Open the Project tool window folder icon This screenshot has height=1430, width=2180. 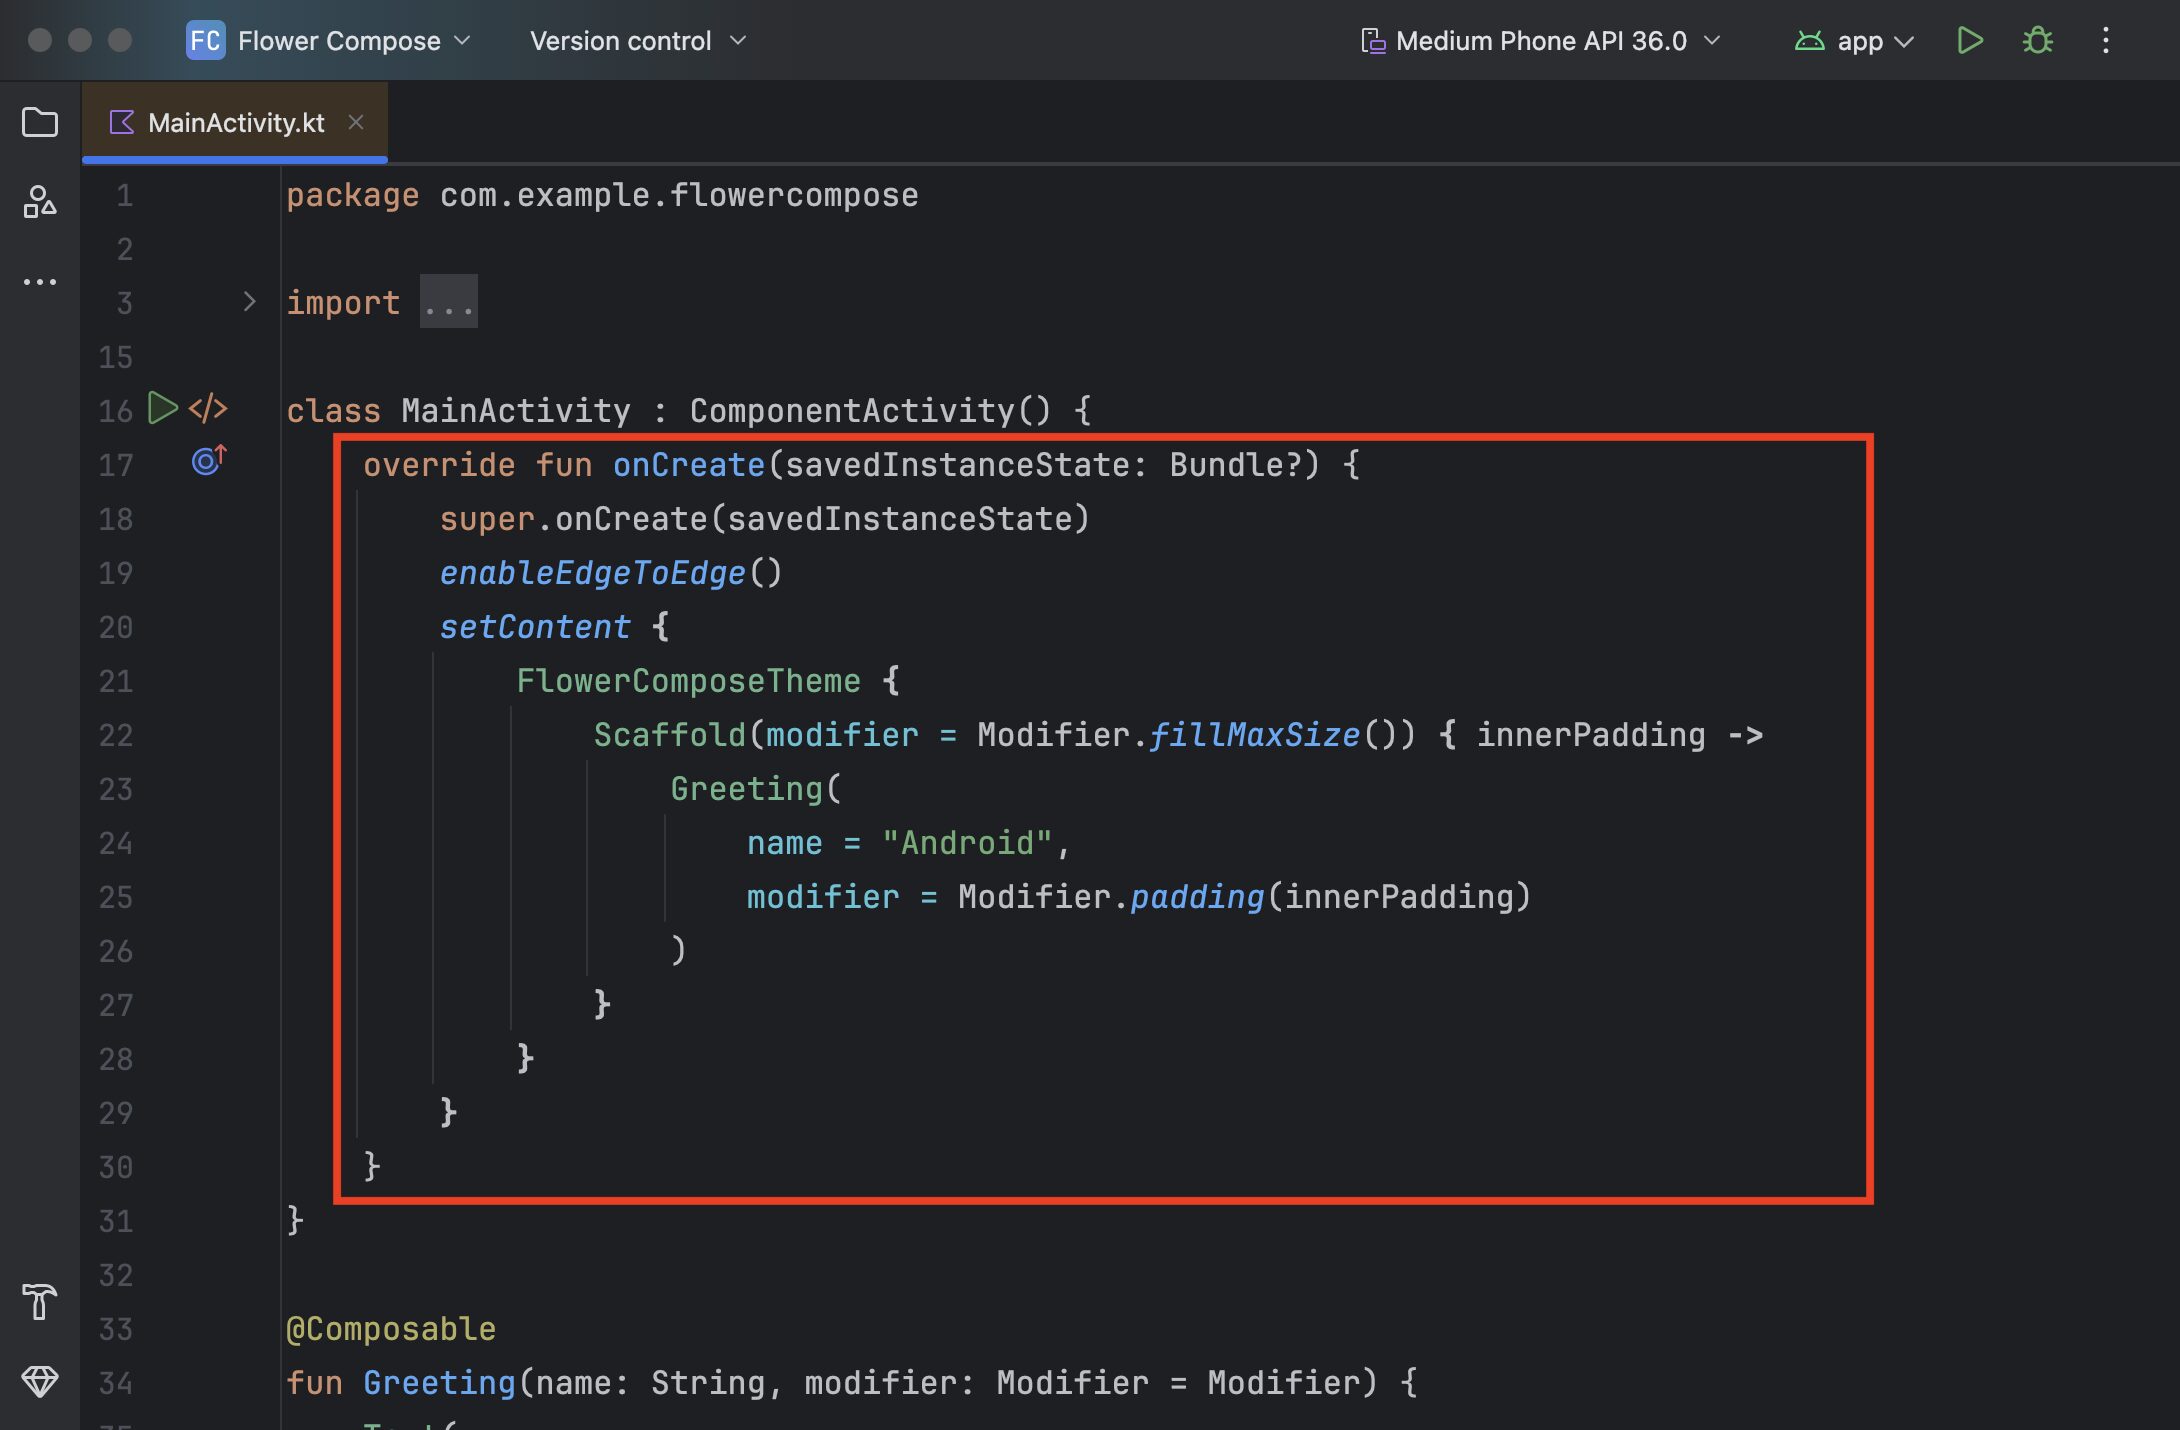40,123
